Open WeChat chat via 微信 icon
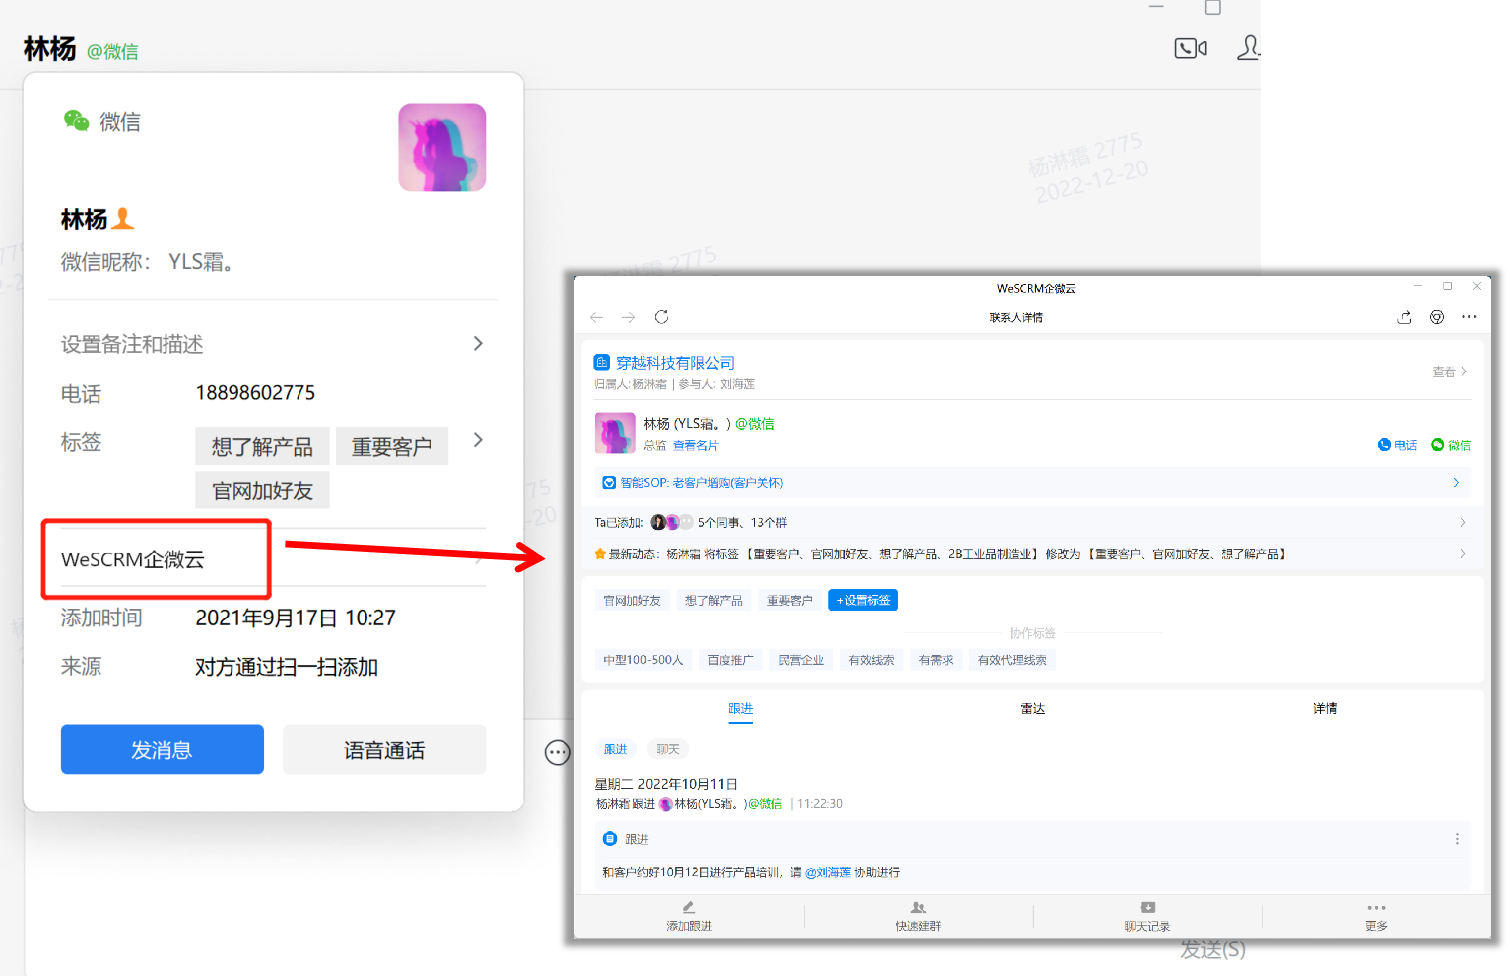Viewport: 1510px width, 976px height. [x=1451, y=445]
